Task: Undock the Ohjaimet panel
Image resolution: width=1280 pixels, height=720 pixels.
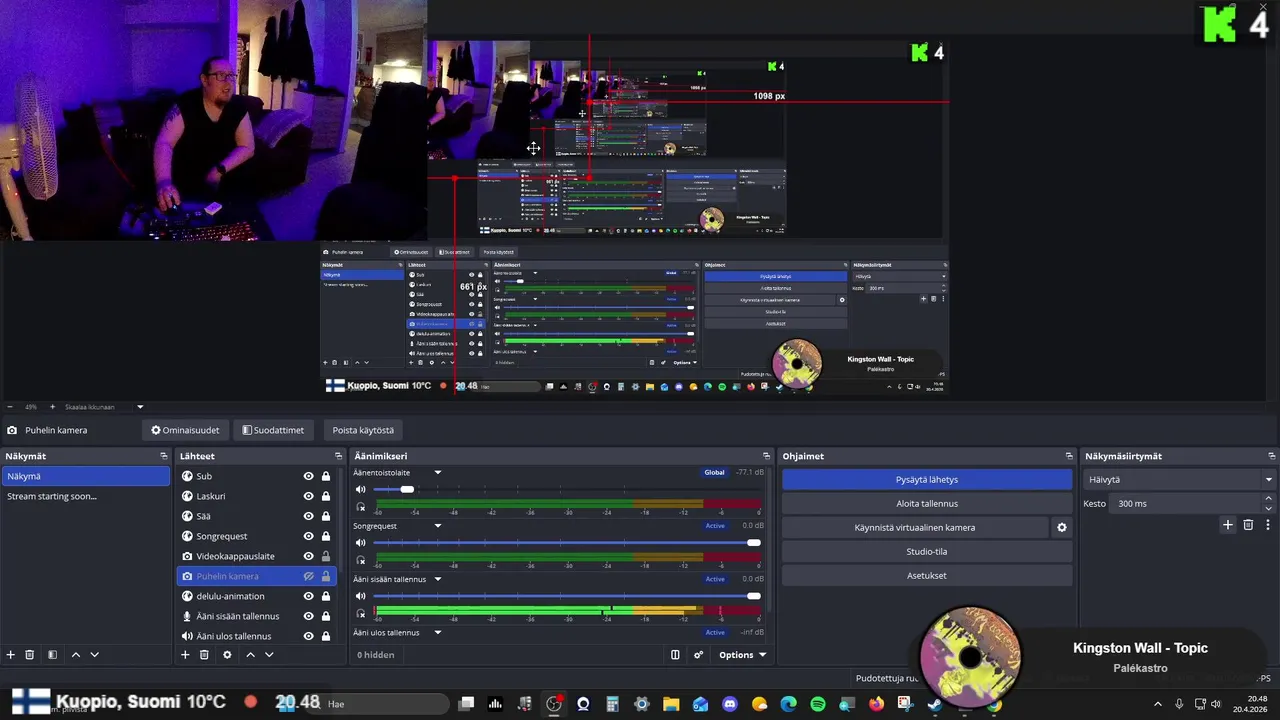Action: (x=1069, y=456)
